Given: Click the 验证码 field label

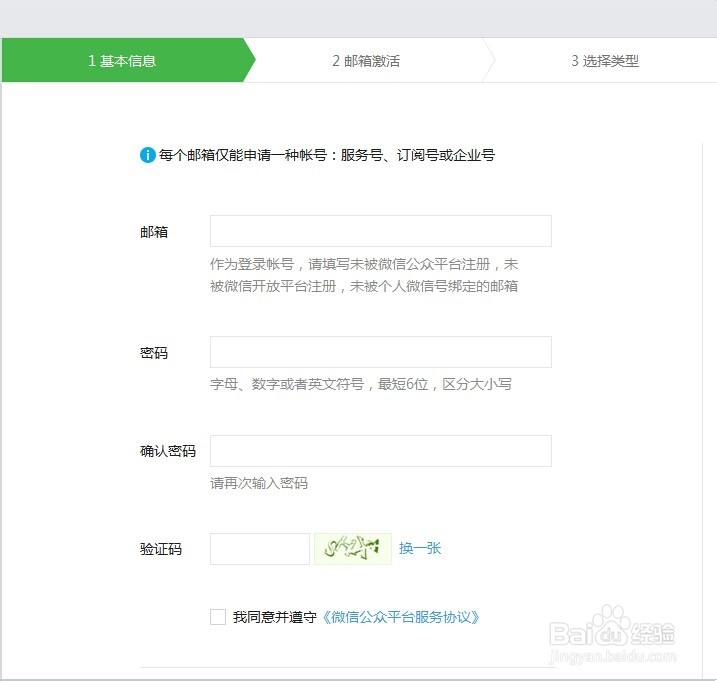Looking at the screenshot, I should click(x=161, y=549).
